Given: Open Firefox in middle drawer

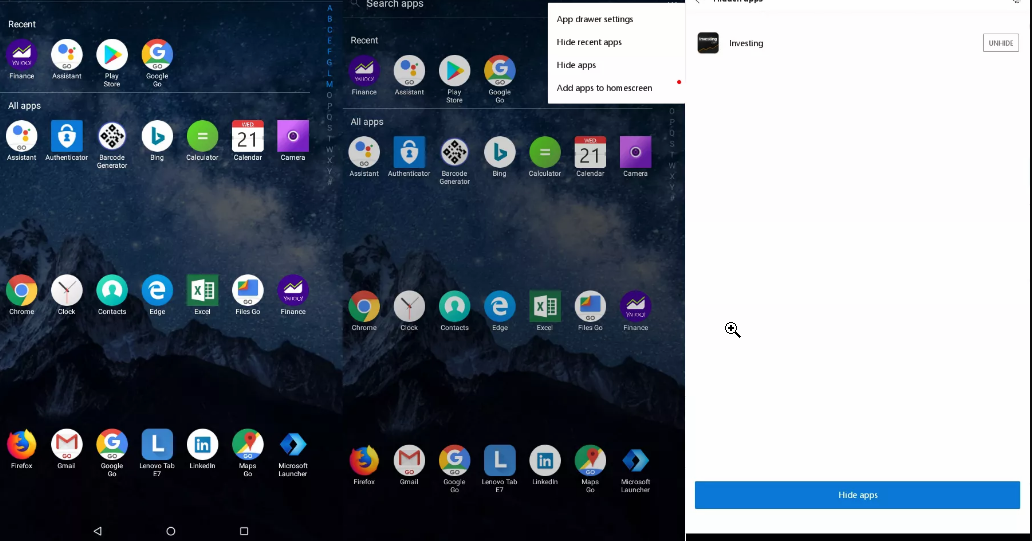Looking at the screenshot, I should coord(364,460).
